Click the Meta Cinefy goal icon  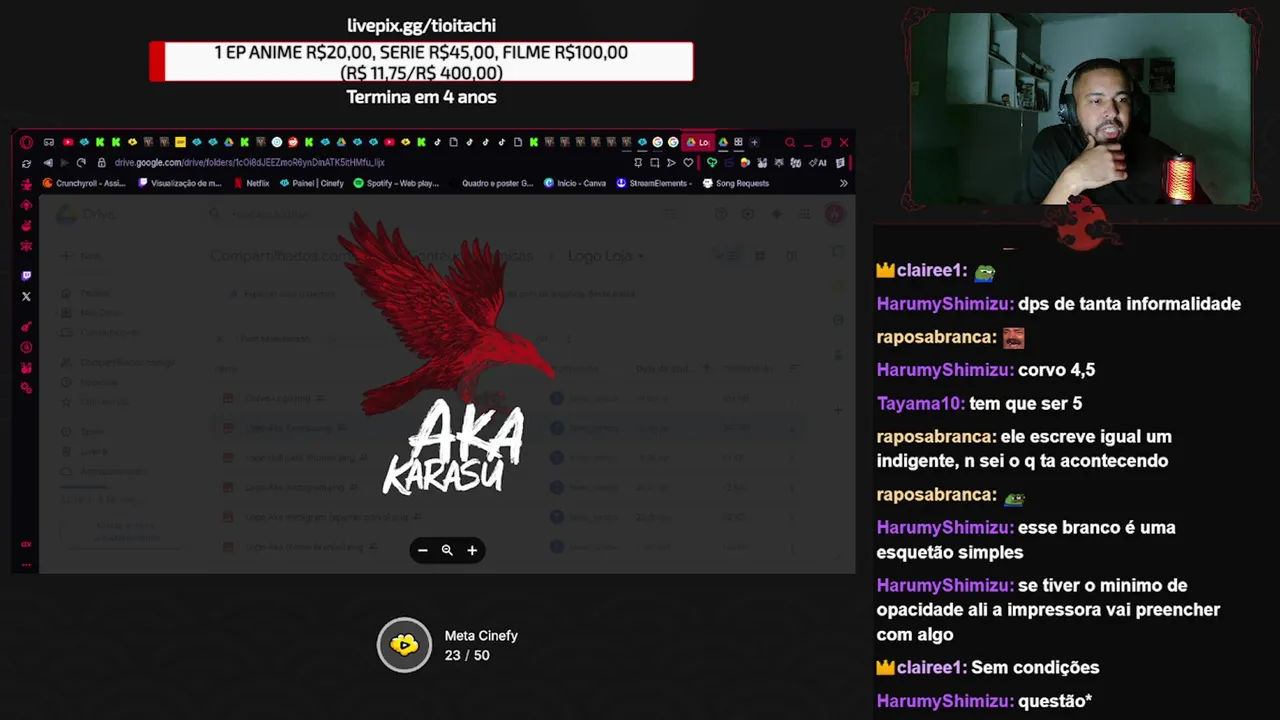pos(404,645)
